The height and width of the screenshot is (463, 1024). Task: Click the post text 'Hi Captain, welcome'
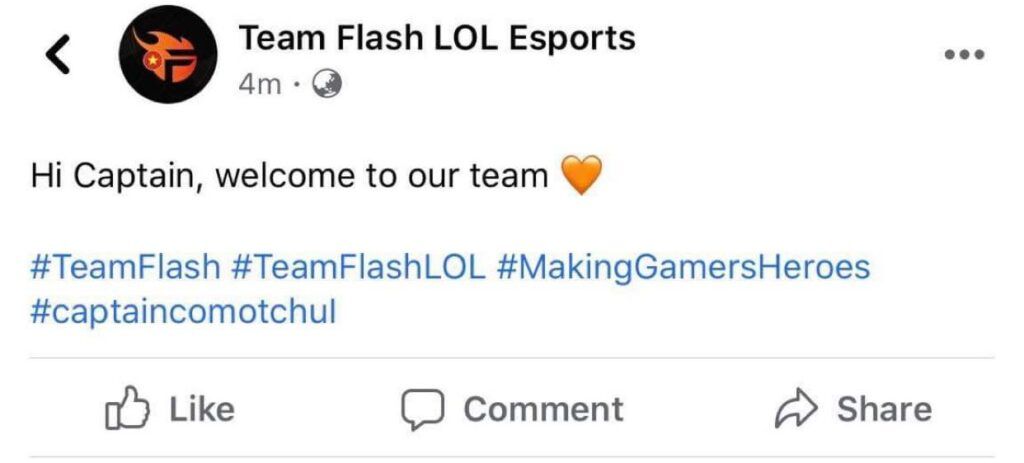coord(290,177)
